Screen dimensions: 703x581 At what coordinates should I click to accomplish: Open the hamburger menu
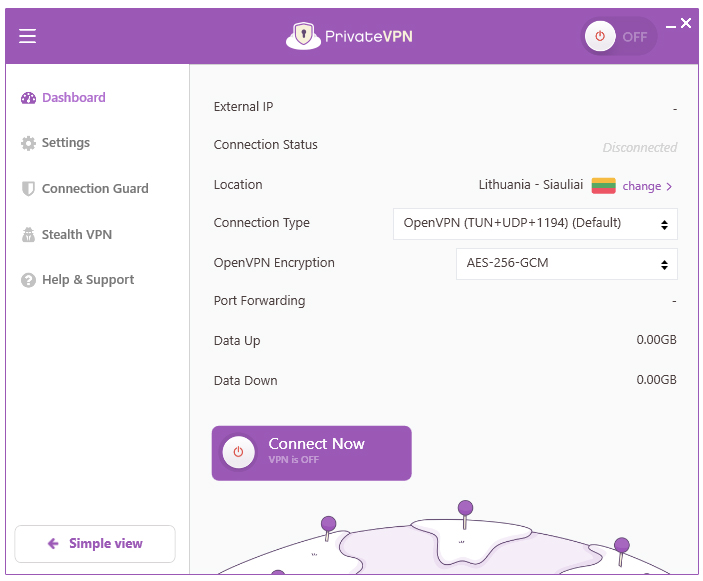click(x=27, y=36)
